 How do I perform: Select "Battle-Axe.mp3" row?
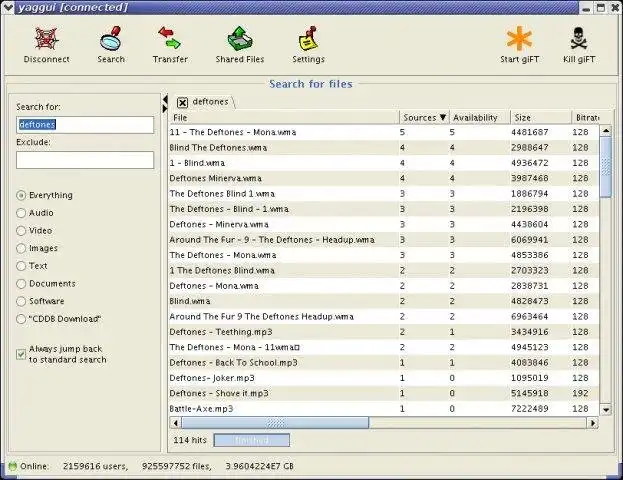384,409
